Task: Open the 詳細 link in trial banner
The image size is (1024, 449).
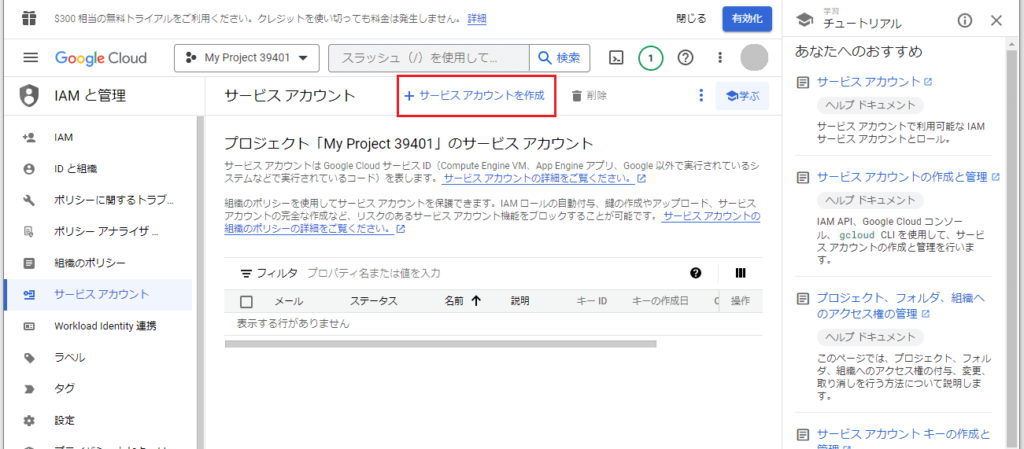Action: (x=477, y=19)
